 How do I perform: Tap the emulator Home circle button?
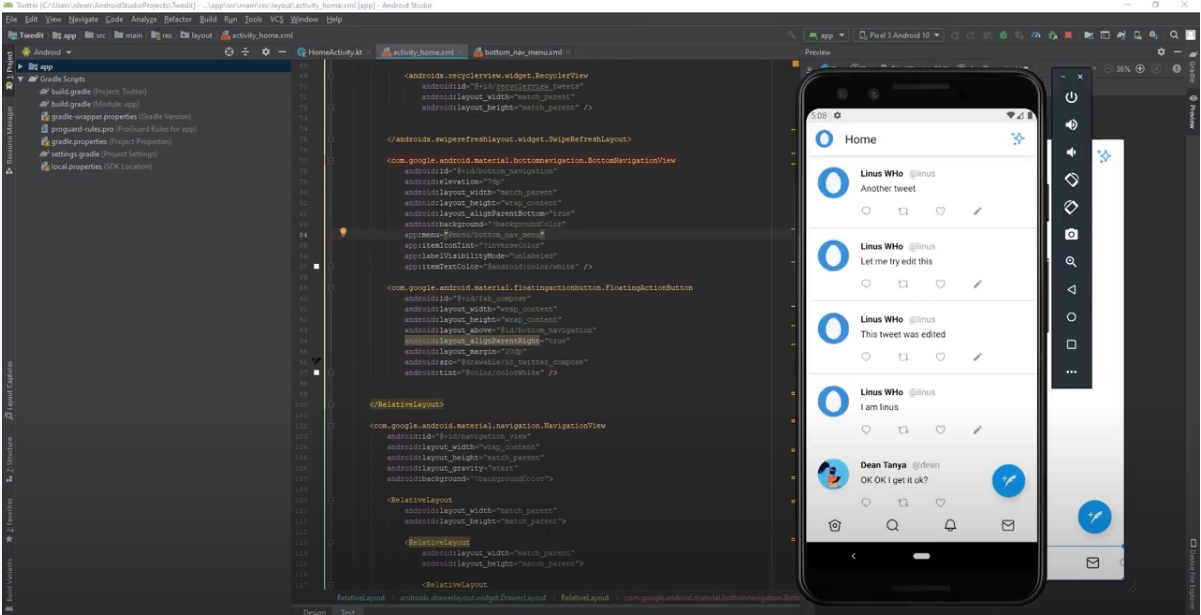click(1071, 317)
